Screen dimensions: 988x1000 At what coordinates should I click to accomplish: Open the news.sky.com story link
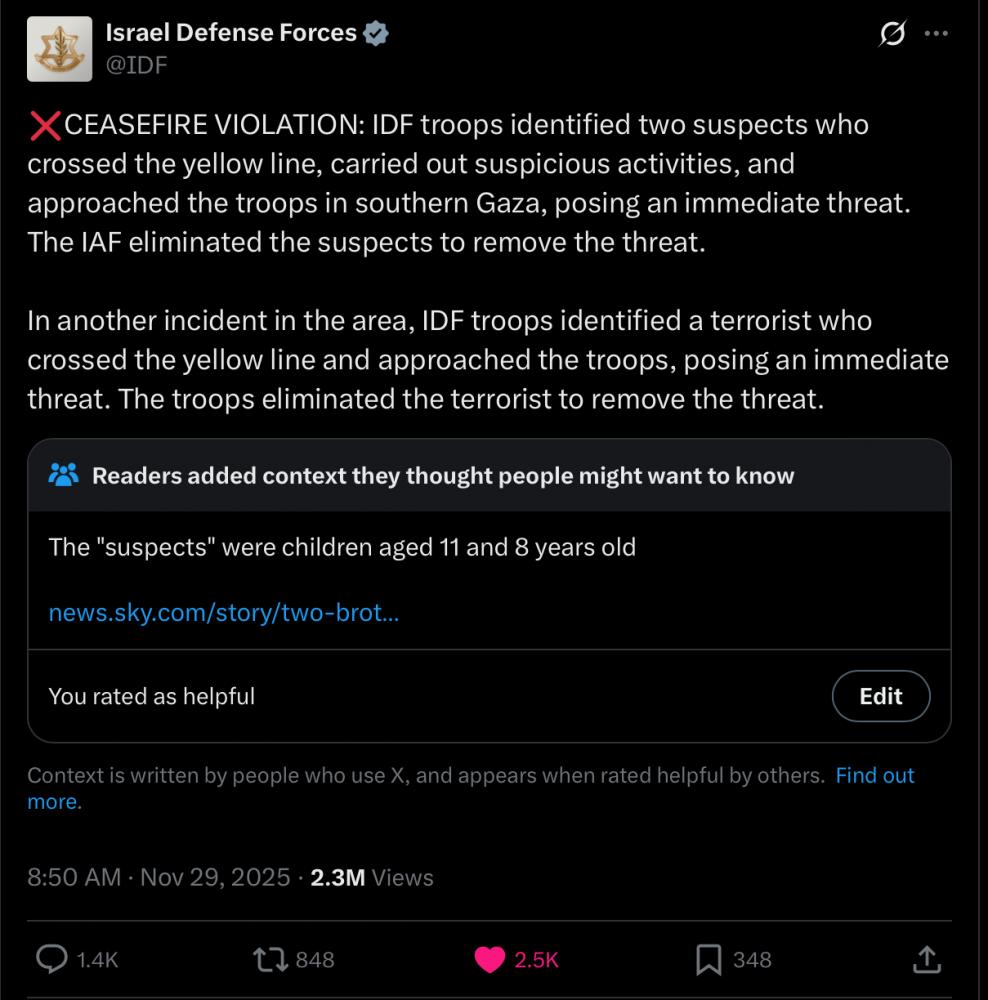pos(223,611)
